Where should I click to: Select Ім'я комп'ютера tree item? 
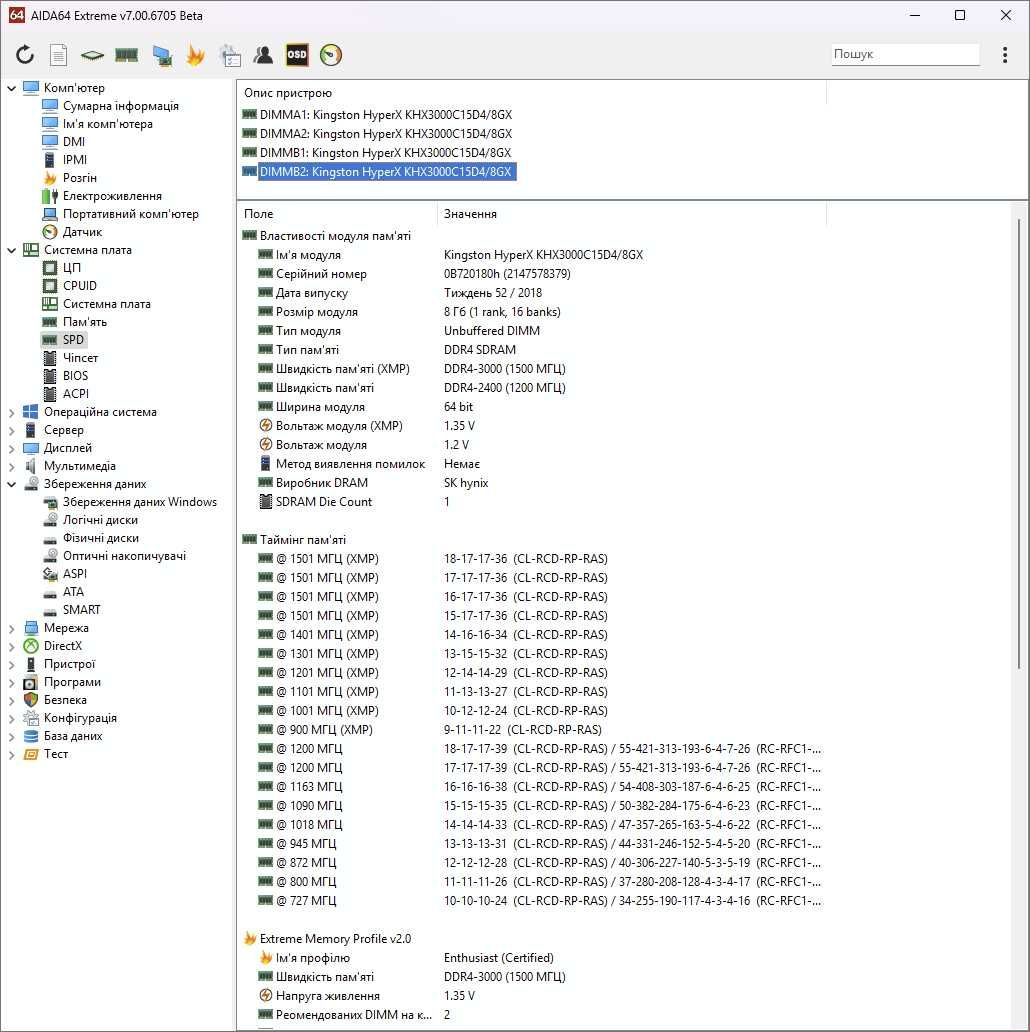pos(107,124)
